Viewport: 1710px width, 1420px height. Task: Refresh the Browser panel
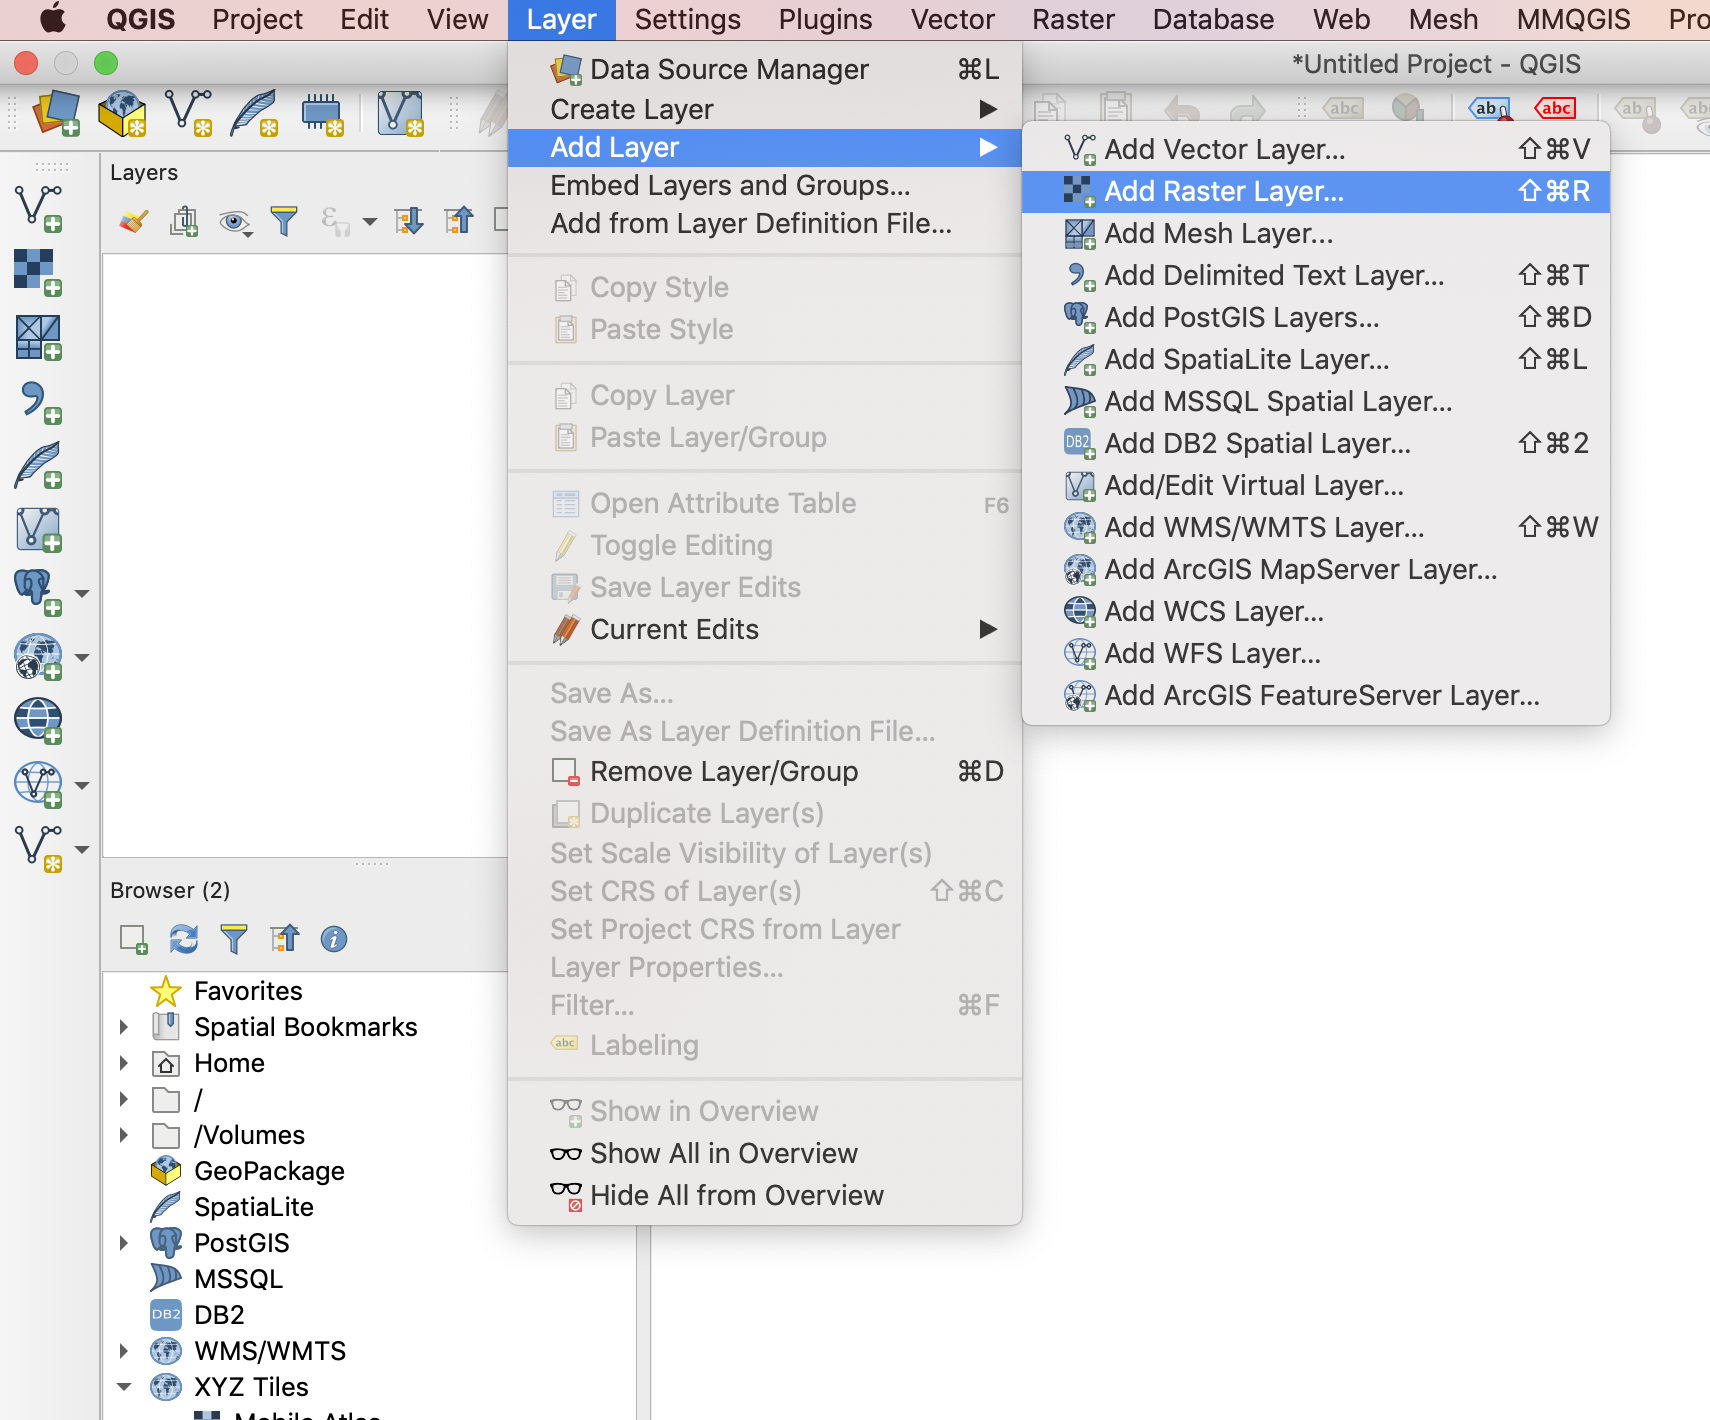tap(183, 939)
